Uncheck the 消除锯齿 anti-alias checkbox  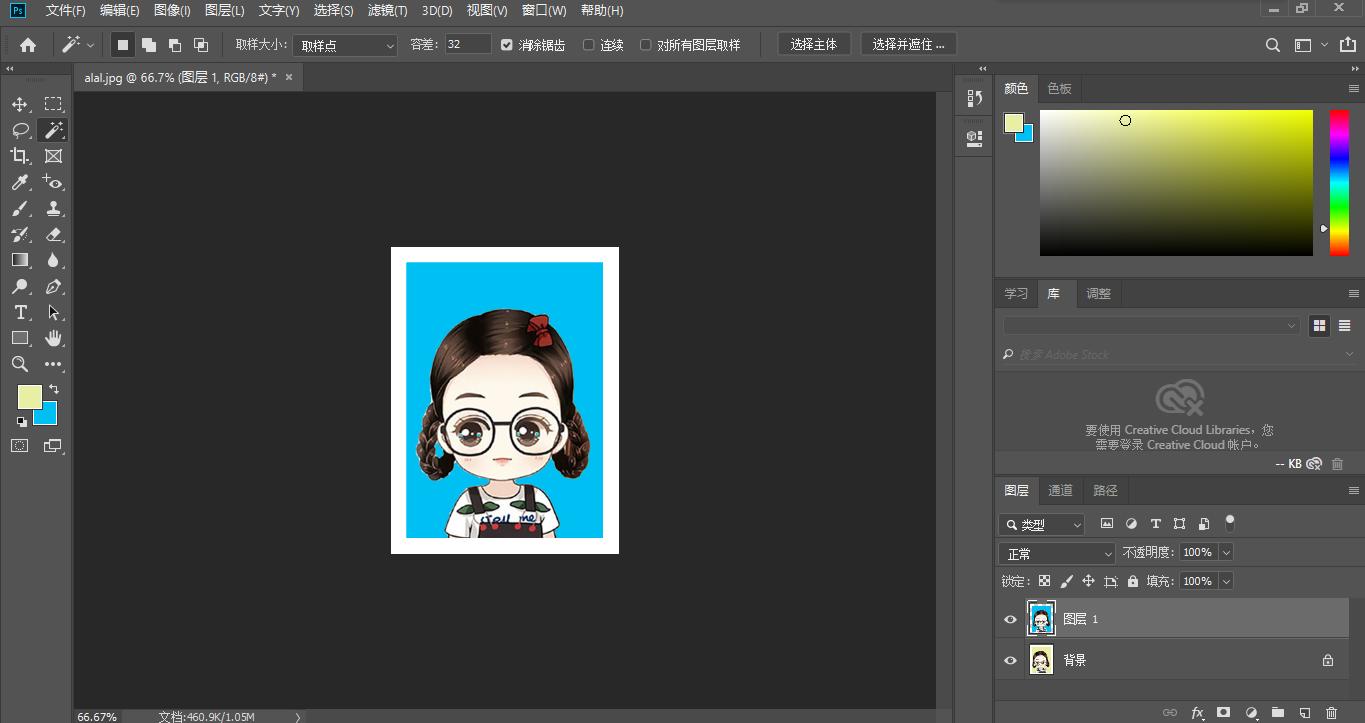pyautogui.click(x=507, y=45)
